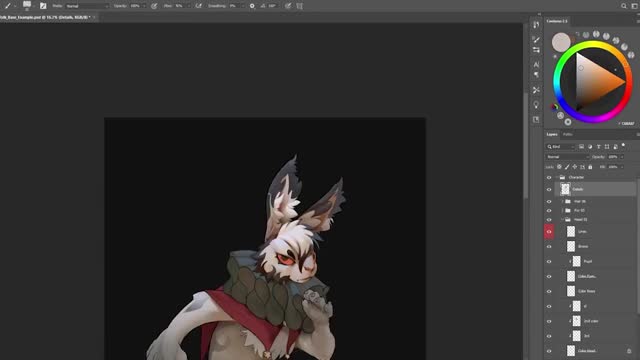640x360 pixels.
Task: Toggle visibility of Head group
Action: [549, 220]
